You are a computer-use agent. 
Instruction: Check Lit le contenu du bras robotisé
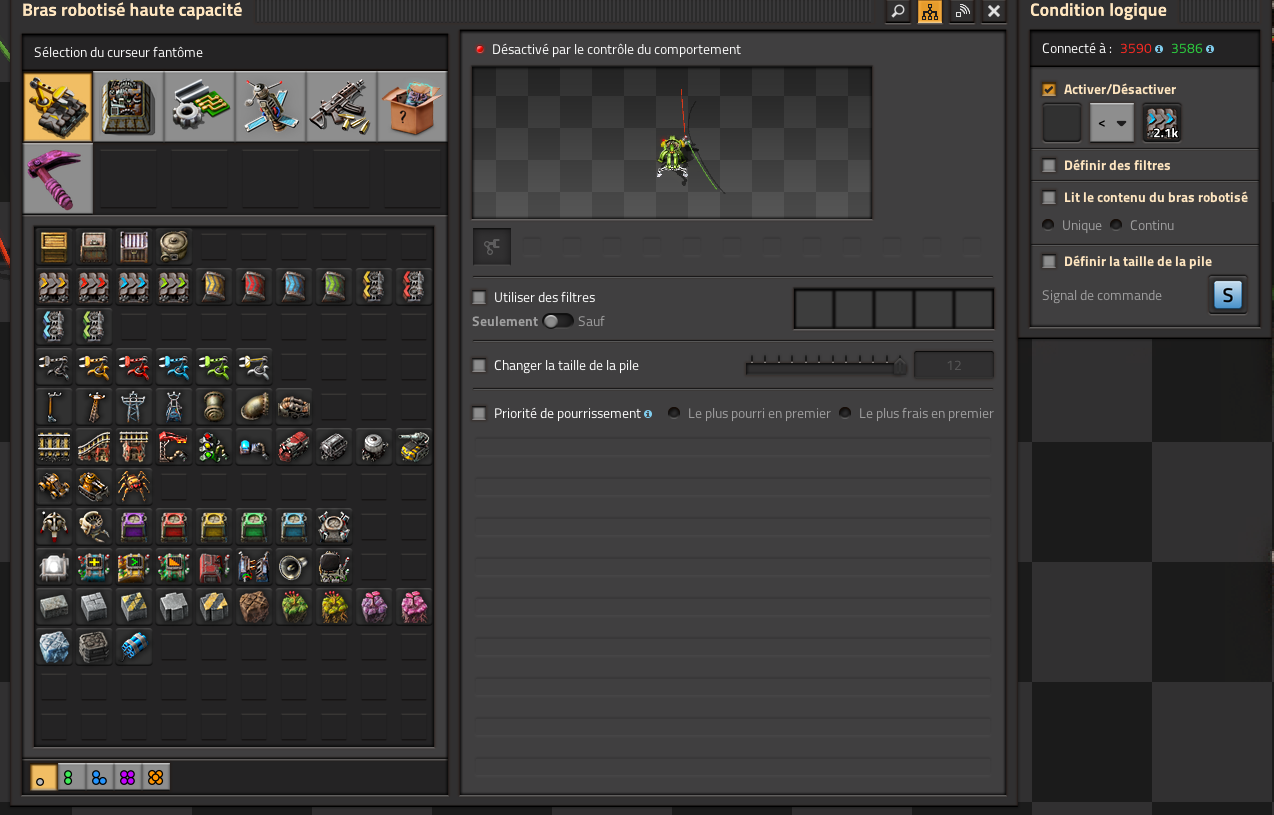(x=1049, y=198)
